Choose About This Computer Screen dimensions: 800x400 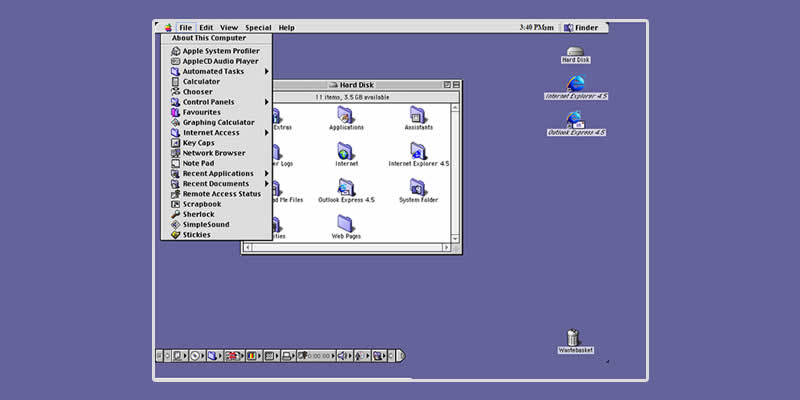tap(215, 38)
